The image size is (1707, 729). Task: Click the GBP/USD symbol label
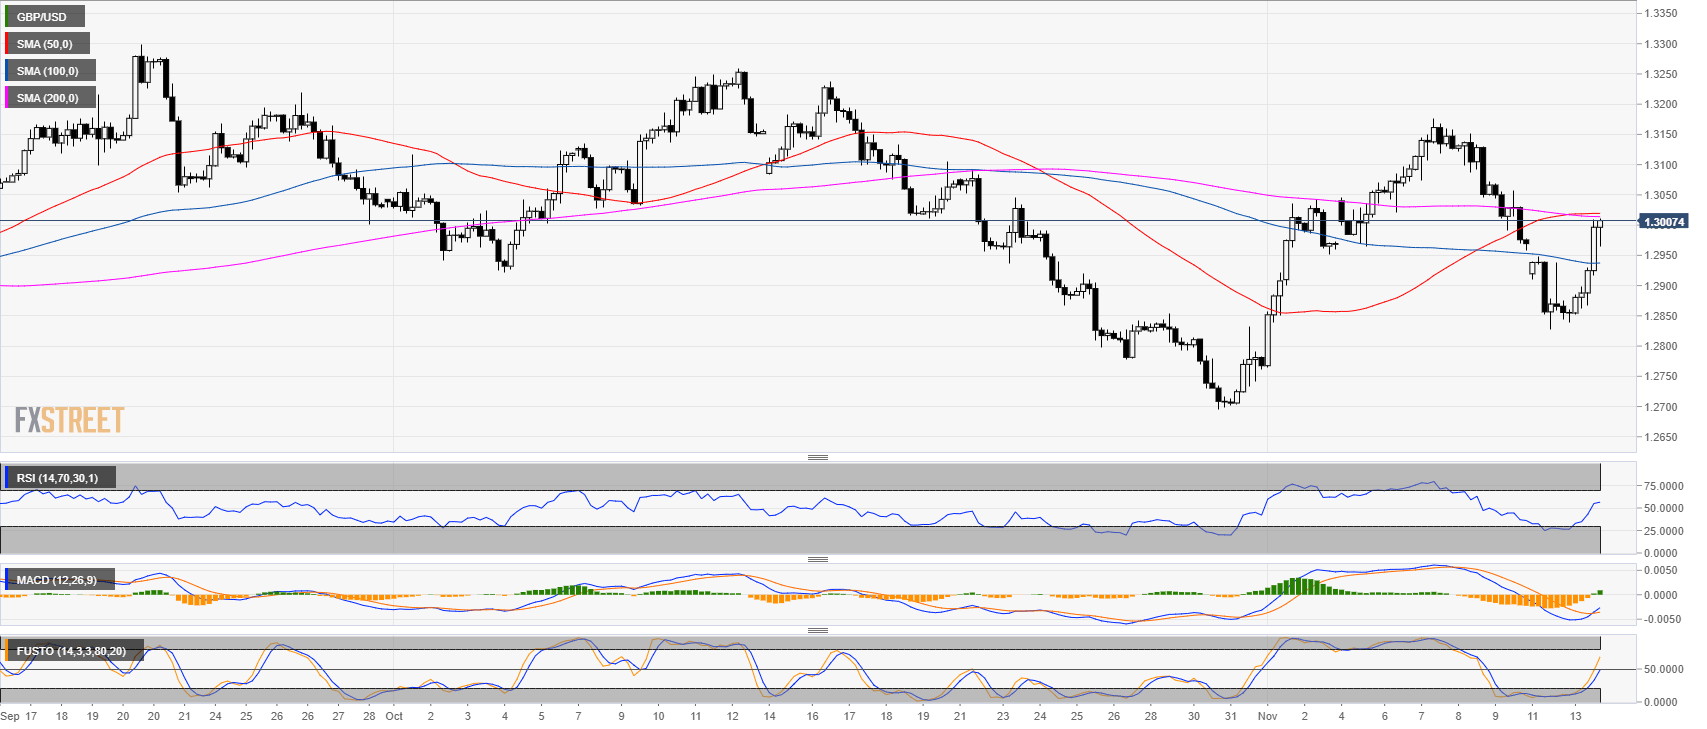(x=44, y=17)
